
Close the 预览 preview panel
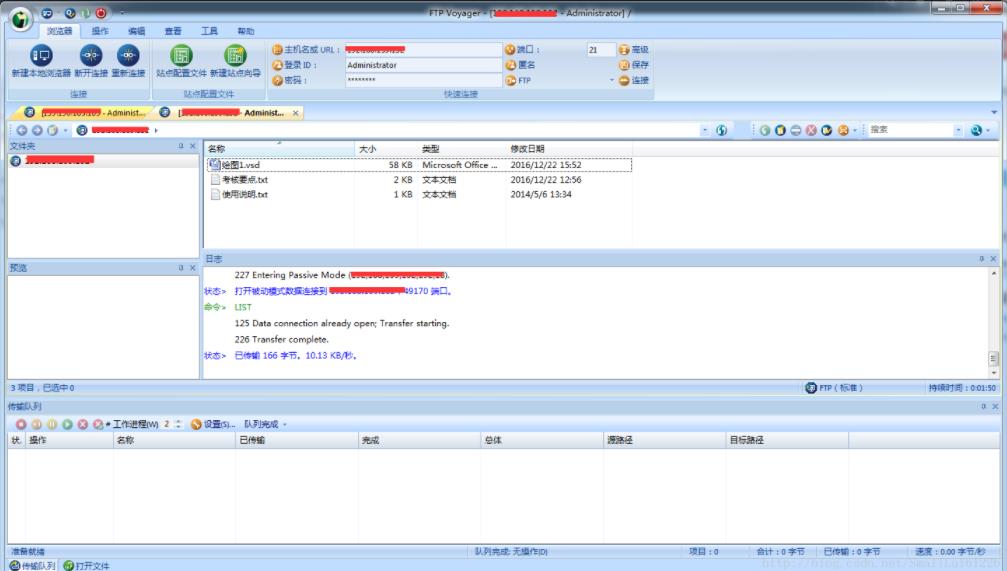tap(192, 268)
